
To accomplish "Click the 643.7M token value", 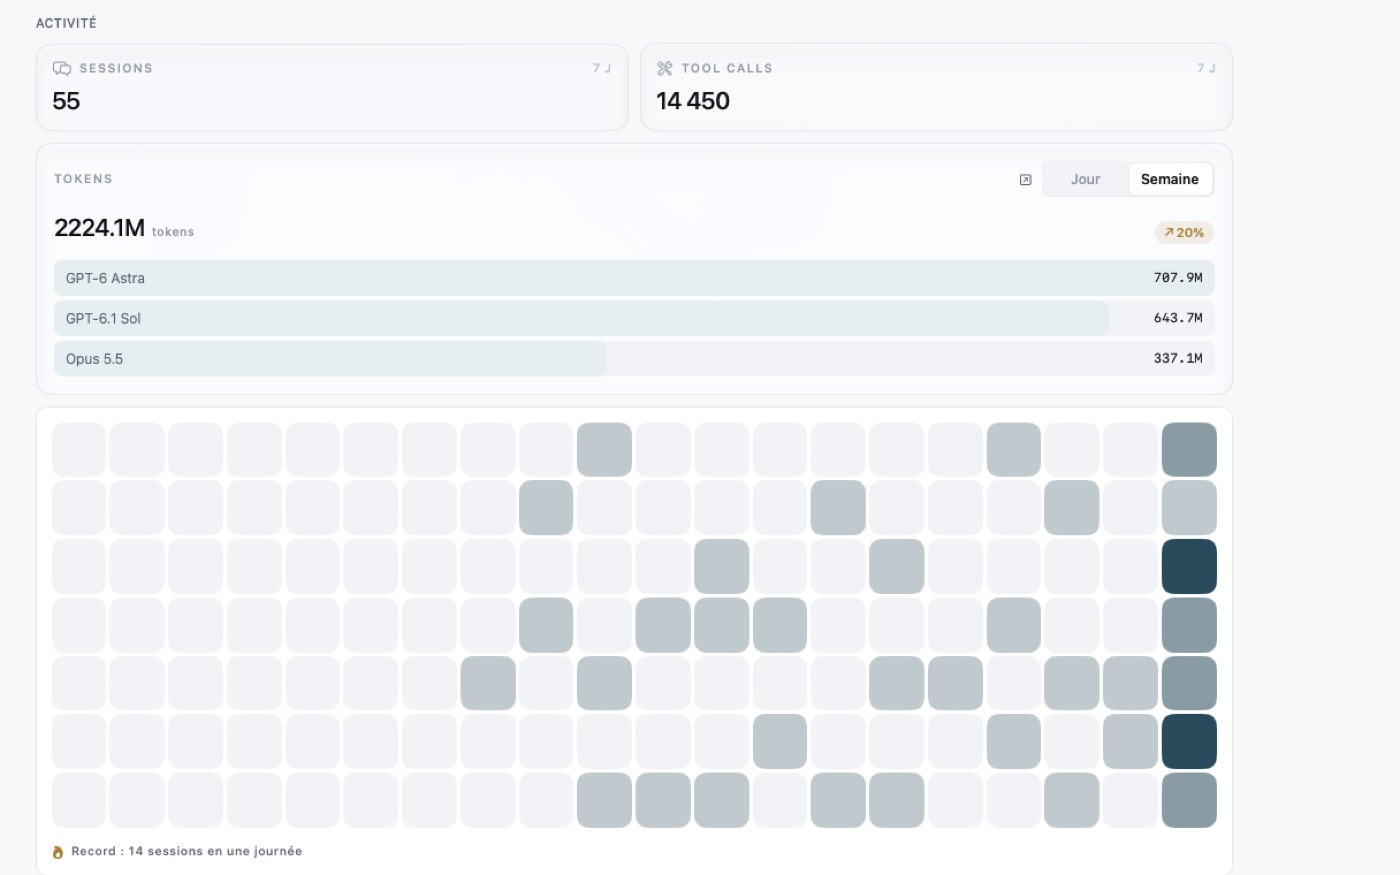I will point(1178,318).
